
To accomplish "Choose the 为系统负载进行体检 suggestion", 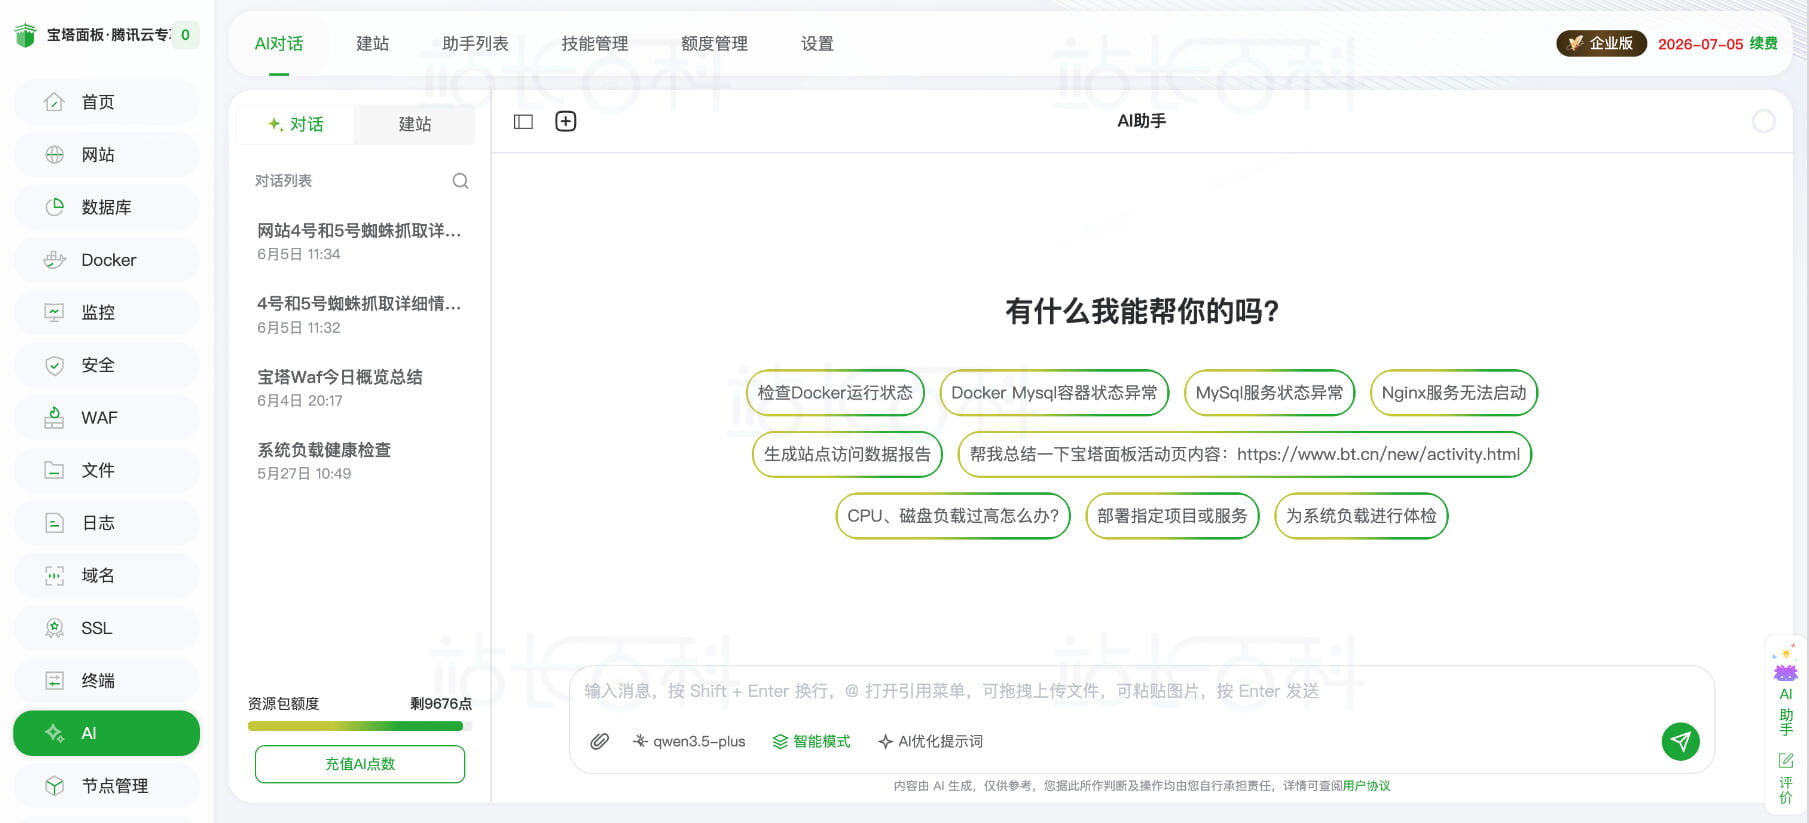I will pyautogui.click(x=1361, y=516).
